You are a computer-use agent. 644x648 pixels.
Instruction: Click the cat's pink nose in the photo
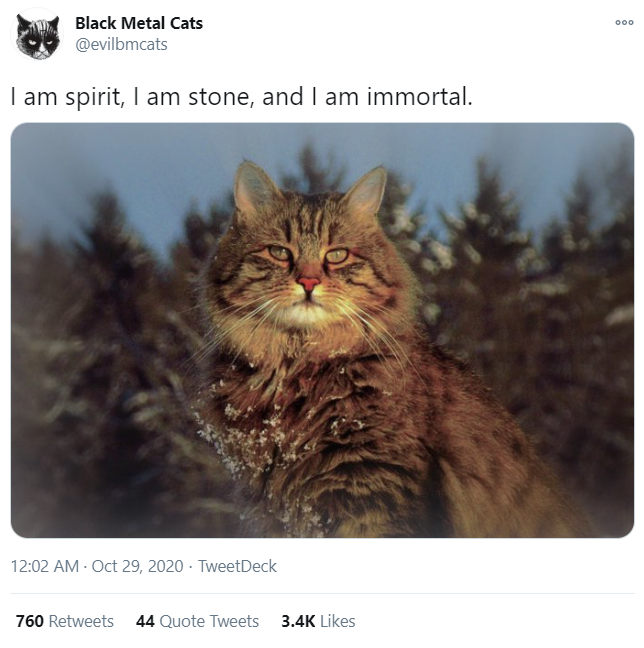pos(309,284)
